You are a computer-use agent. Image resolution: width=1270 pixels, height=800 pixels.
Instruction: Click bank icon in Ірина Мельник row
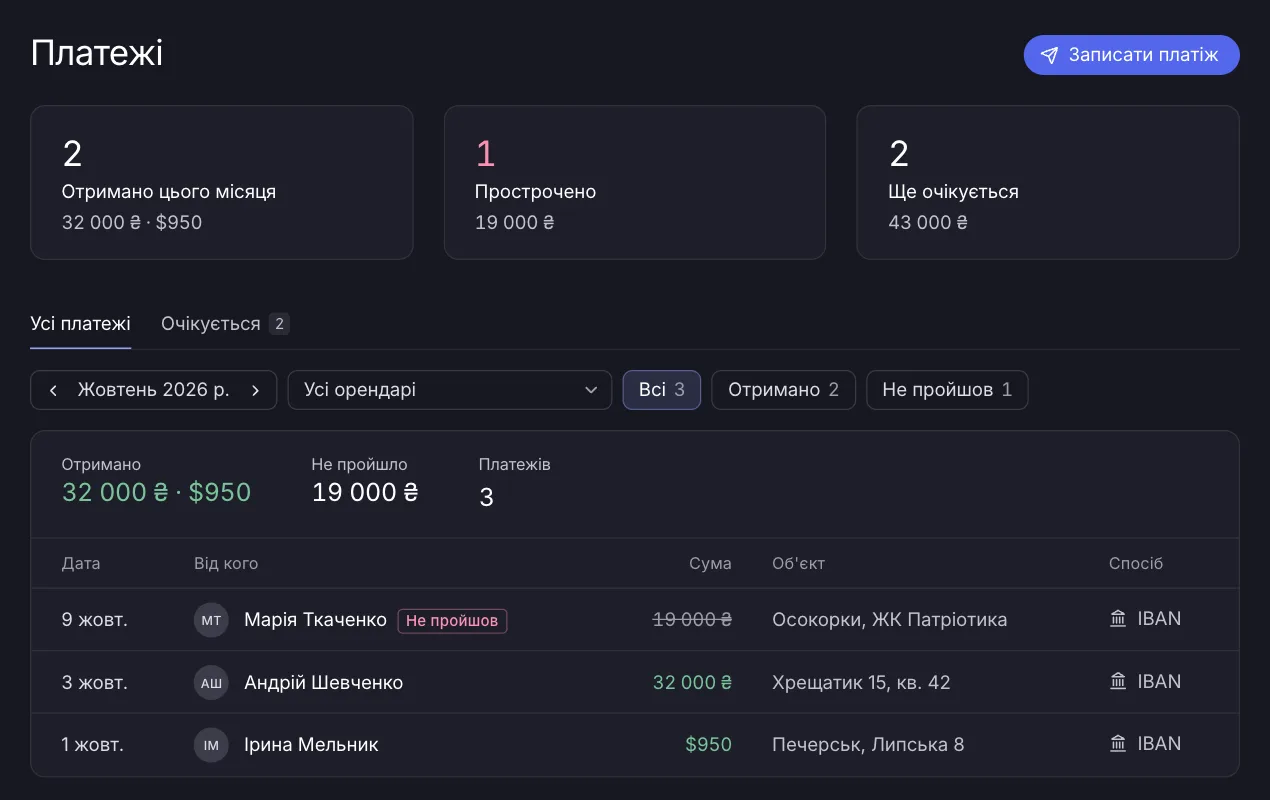pos(1118,744)
